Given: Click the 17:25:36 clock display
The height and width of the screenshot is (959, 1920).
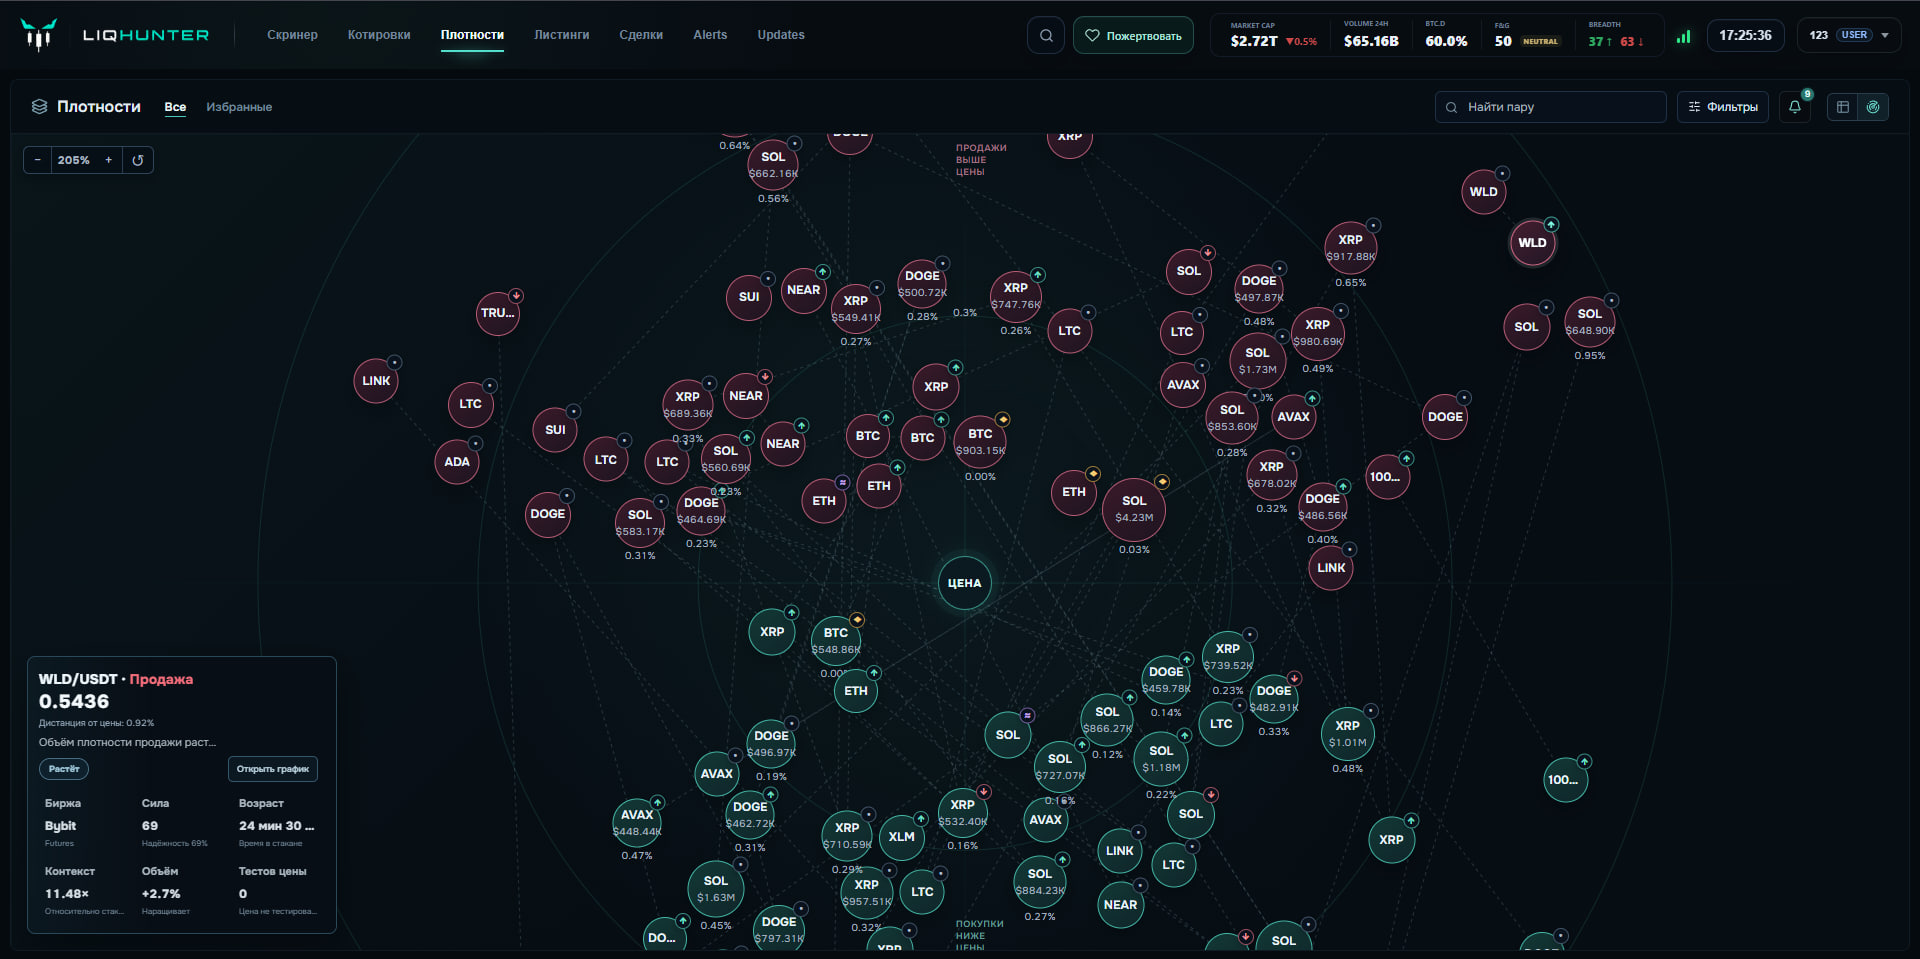Looking at the screenshot, I should [1745, 35].
